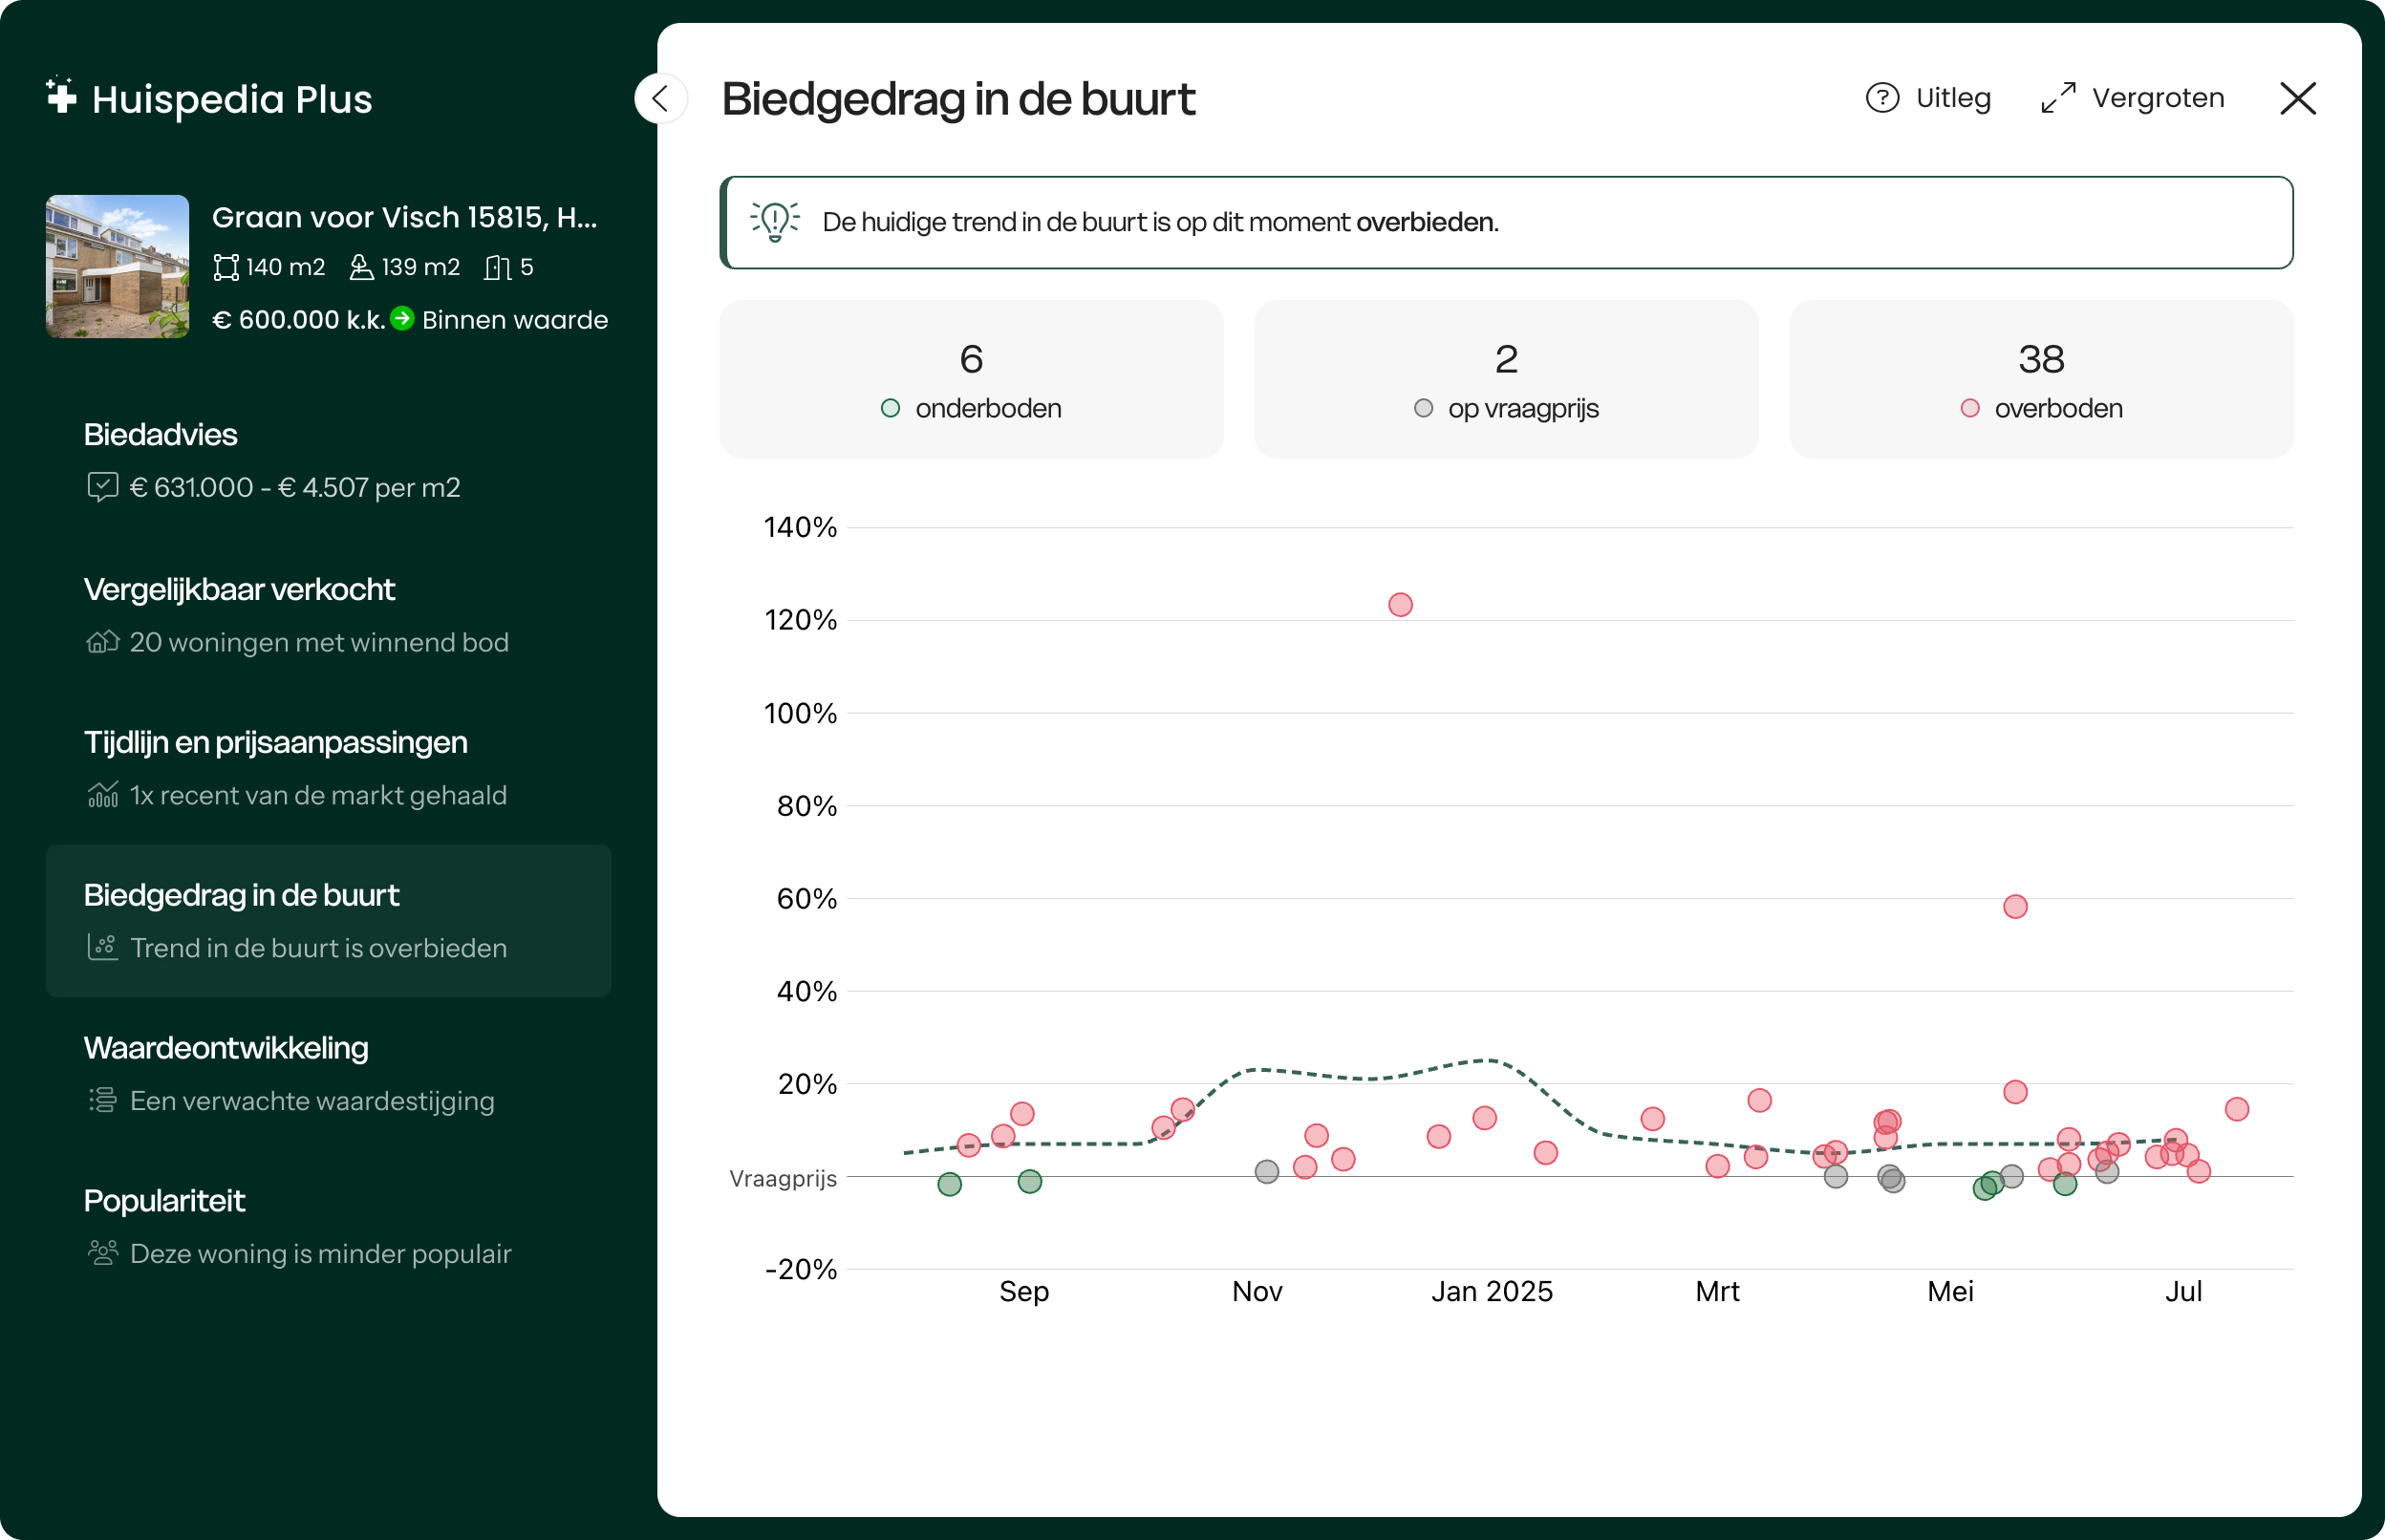Click the lightbulb trend tip icon
The height and width of the screenshot is (1540, 2385).
(775, 221)
